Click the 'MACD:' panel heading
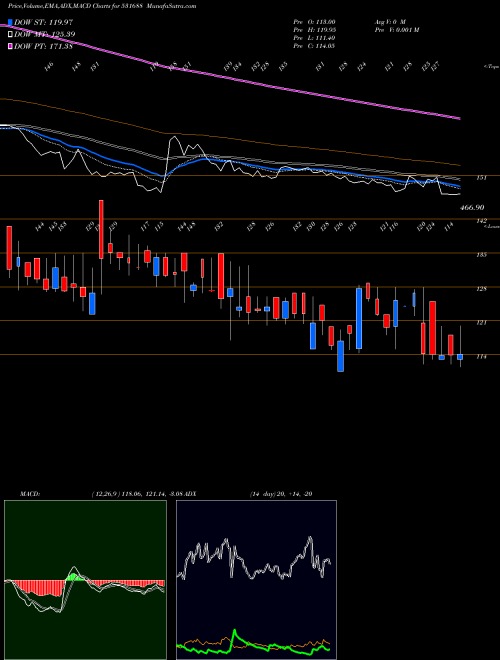Viewport: 500px width, 660px height. coord(30,494)
